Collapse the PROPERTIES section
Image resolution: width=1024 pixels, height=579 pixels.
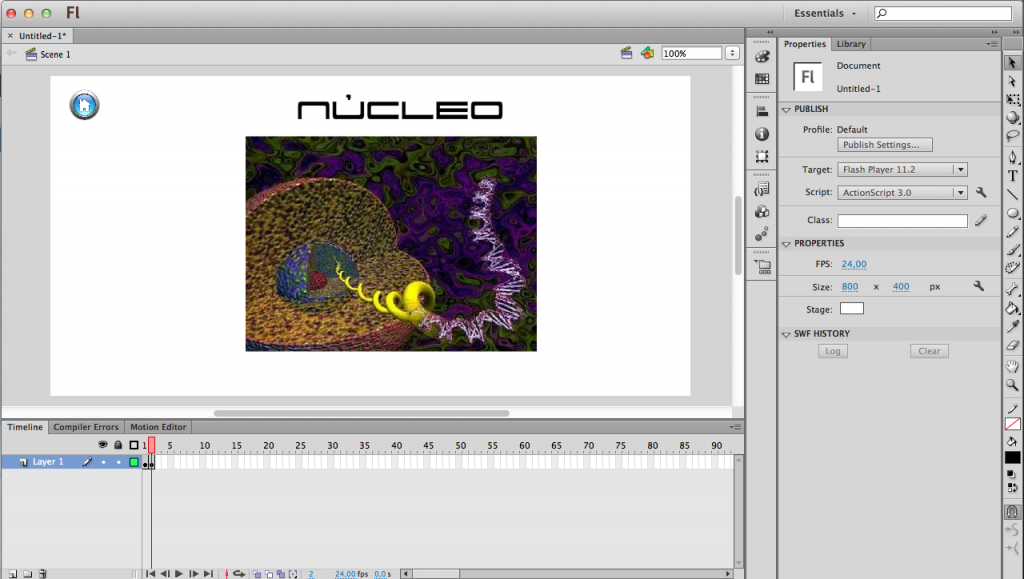tap(786, 243)
